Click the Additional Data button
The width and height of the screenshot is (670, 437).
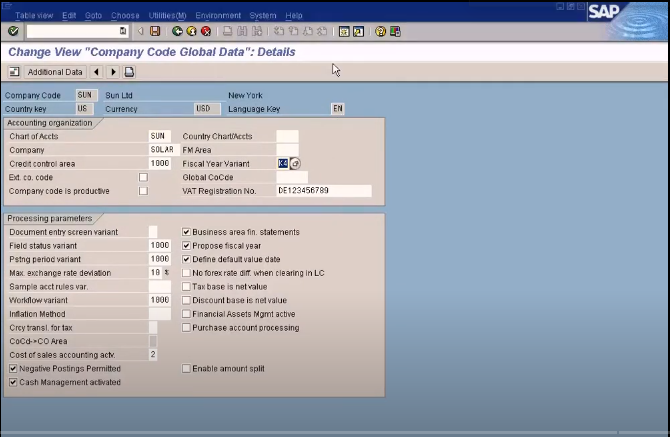[x=55, y=72]
